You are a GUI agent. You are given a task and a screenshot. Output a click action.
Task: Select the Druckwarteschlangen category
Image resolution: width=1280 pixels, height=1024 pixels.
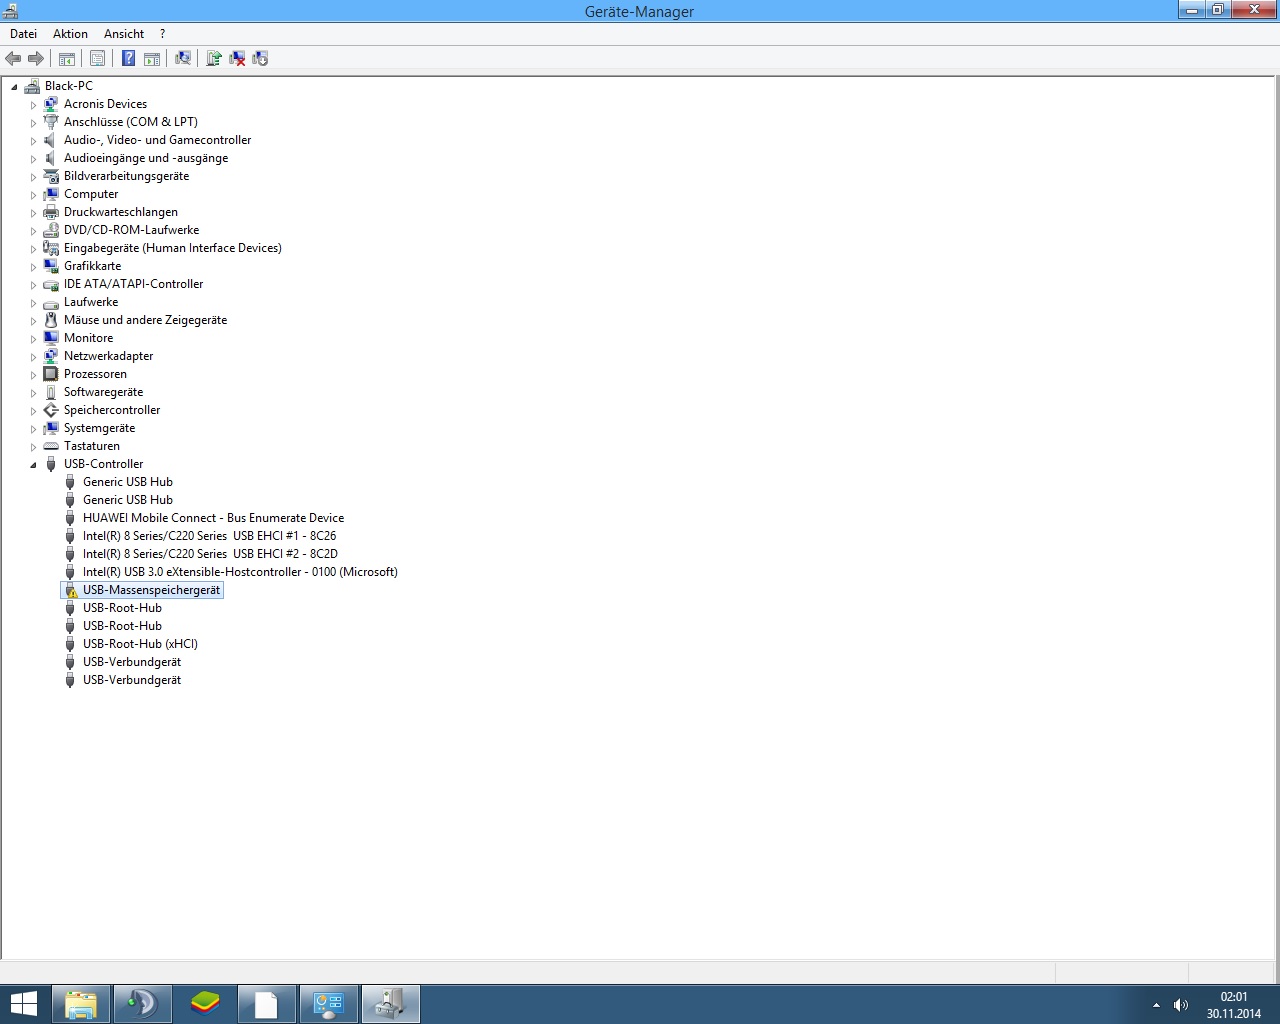coord(121,212)
